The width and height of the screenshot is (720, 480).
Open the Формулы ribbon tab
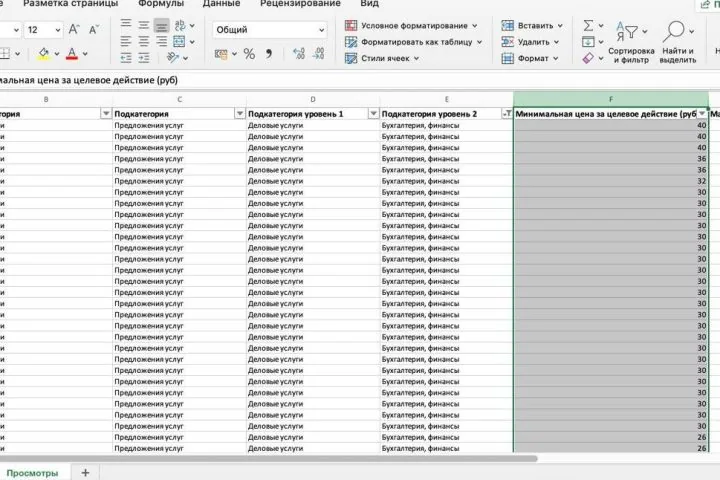pyautogui.click(x=161, y=4)
